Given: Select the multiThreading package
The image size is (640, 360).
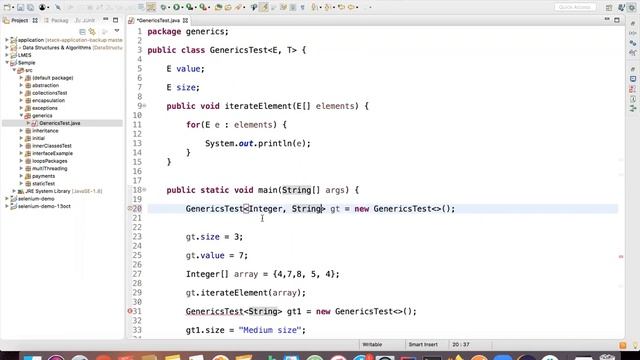Looking at the screenshot, I should (49, 169).
